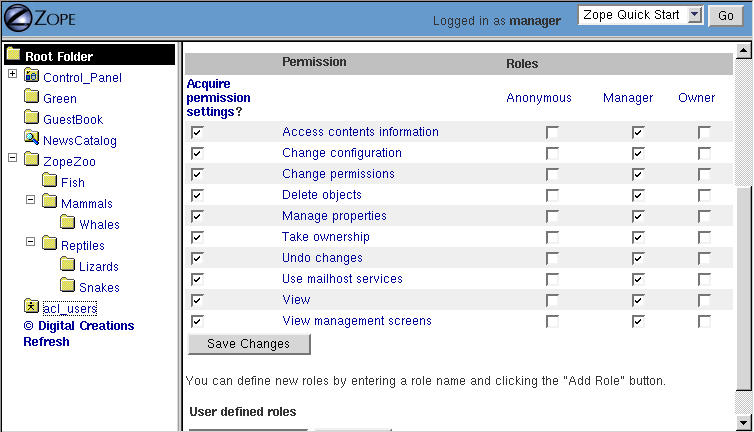Click the Whales folder icon
The image size is (754, 432).
click(x=68, y=223)
